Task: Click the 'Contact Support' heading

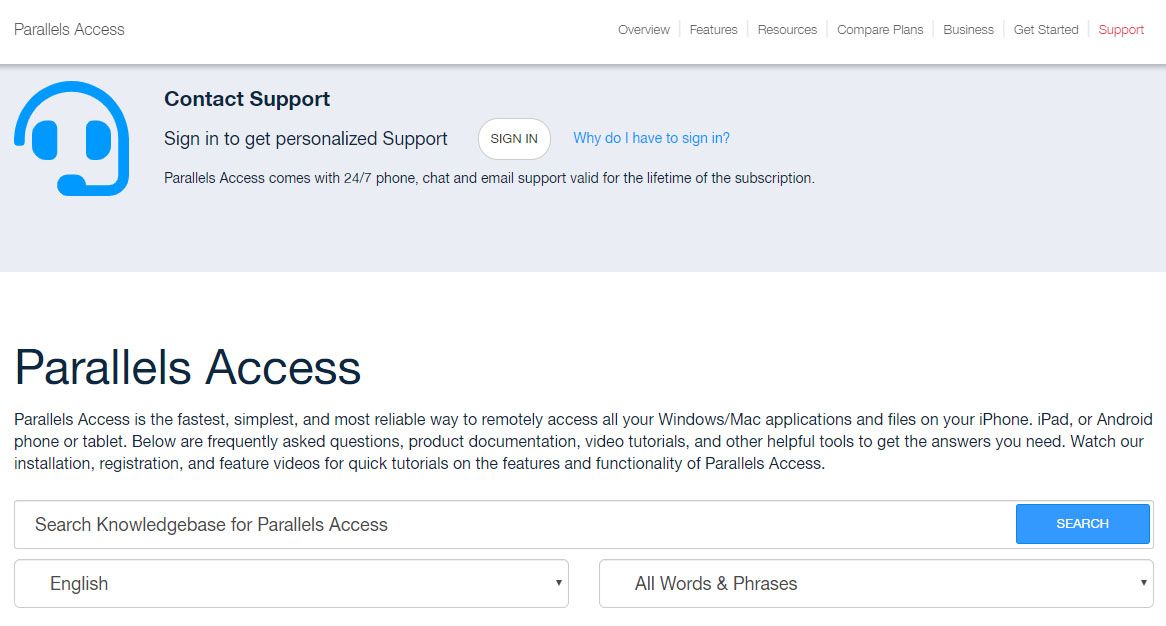Action: pos(246,99)
